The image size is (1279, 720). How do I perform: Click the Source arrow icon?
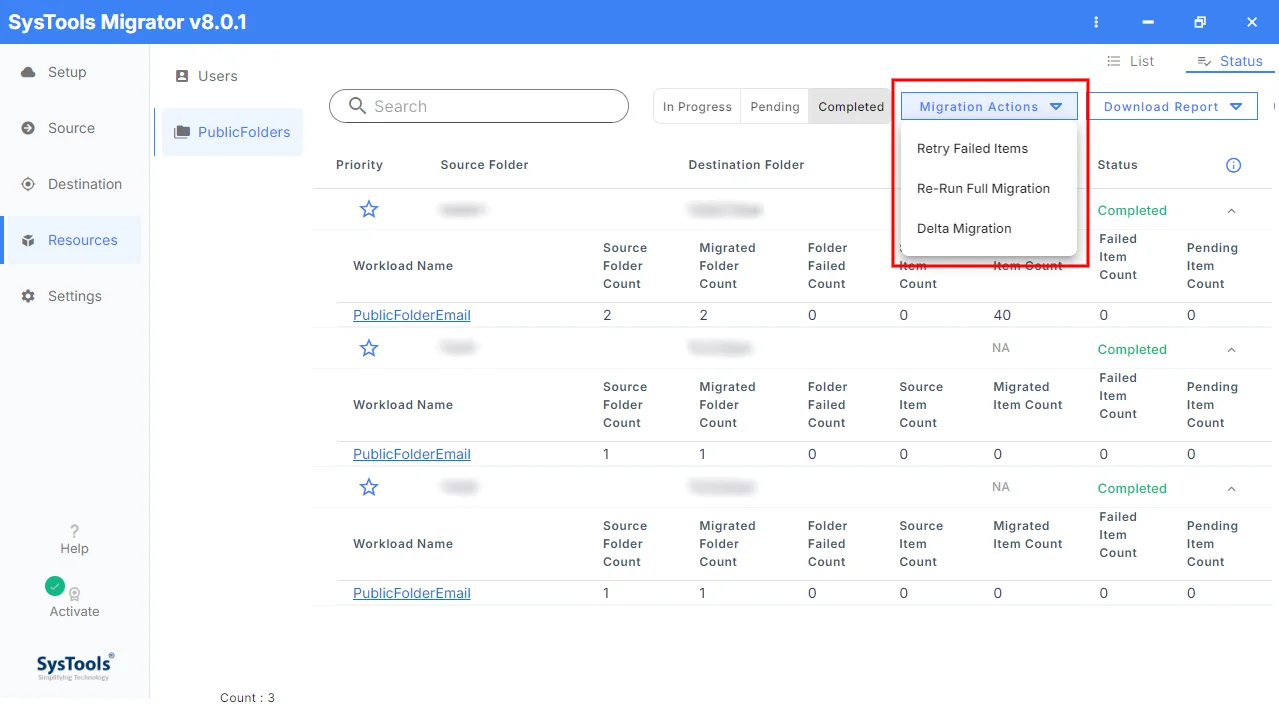(x=28, y=128)
